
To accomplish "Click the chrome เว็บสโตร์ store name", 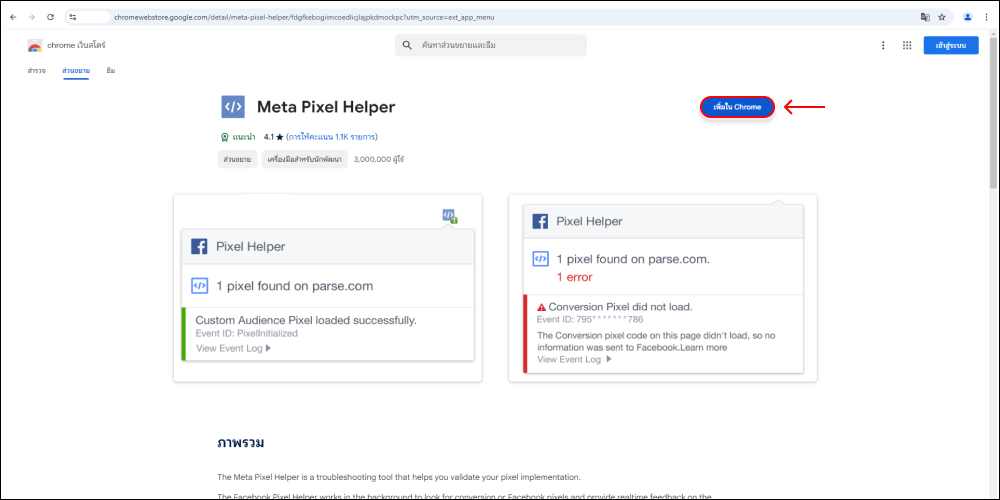I will [76, 46].
